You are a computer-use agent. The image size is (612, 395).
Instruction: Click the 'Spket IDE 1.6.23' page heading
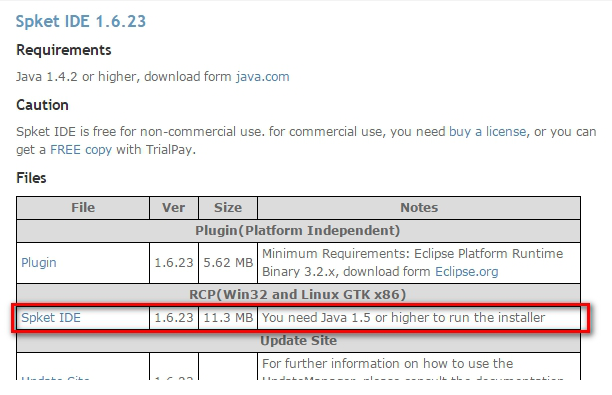pos(81,21)
